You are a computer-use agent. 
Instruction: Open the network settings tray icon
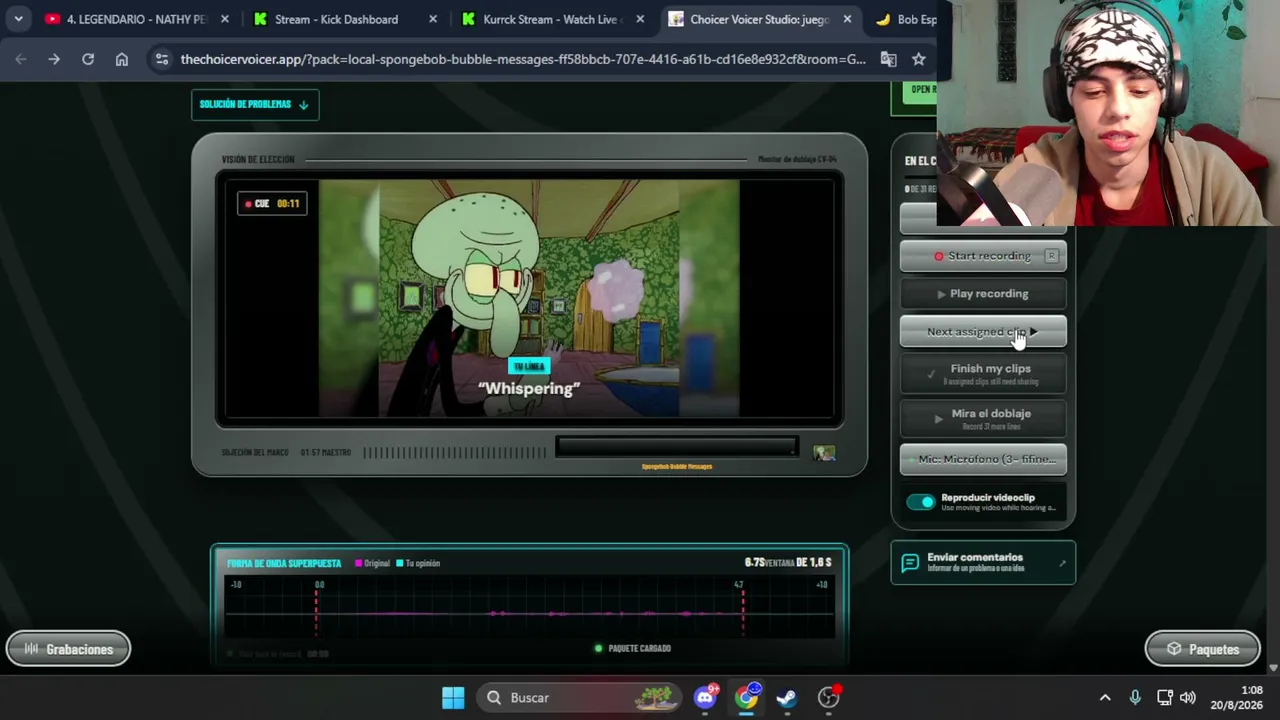click(1165, 697)
